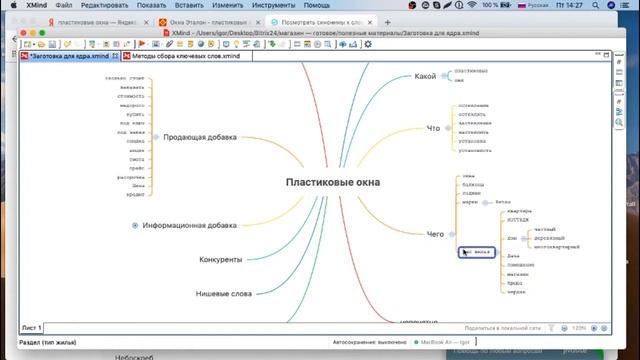This screenshot has height=360, width=640.
Task: Click the Wi-Fi icon in menu bar
Action: tap(472, 5)
